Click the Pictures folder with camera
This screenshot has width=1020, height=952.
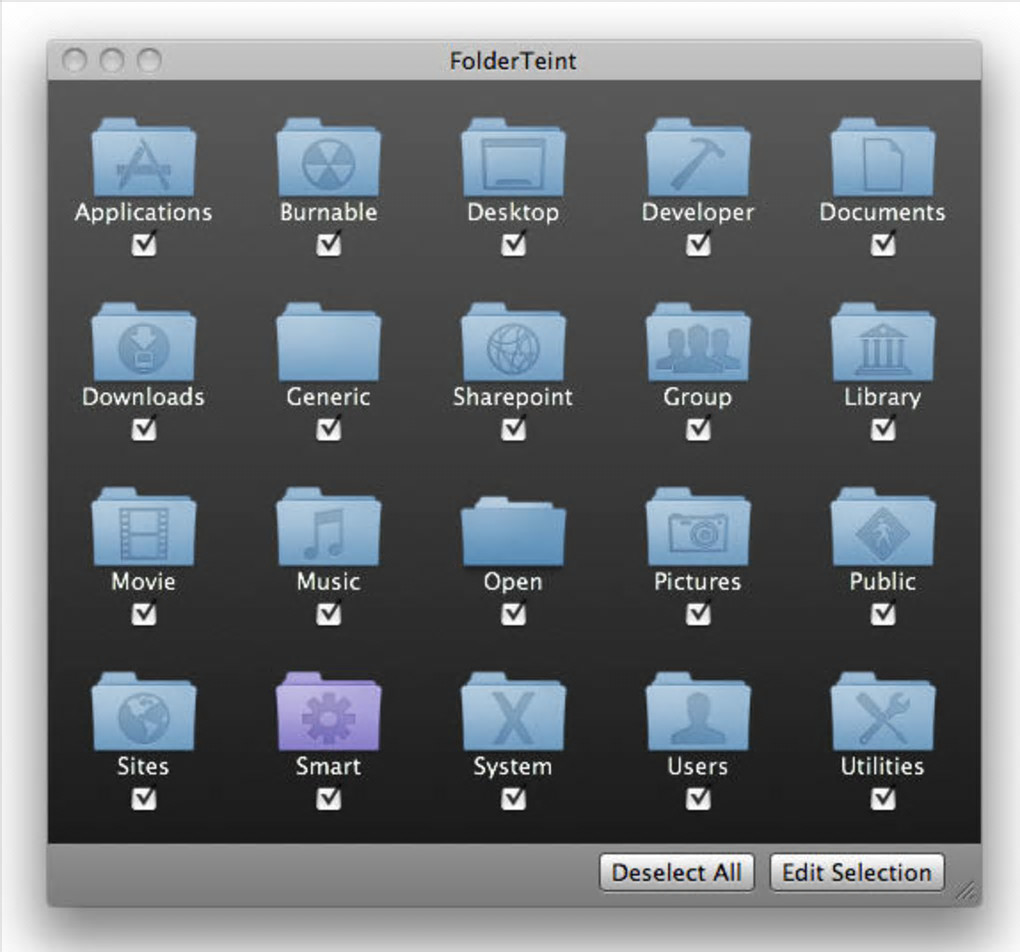tap(698, 526)
